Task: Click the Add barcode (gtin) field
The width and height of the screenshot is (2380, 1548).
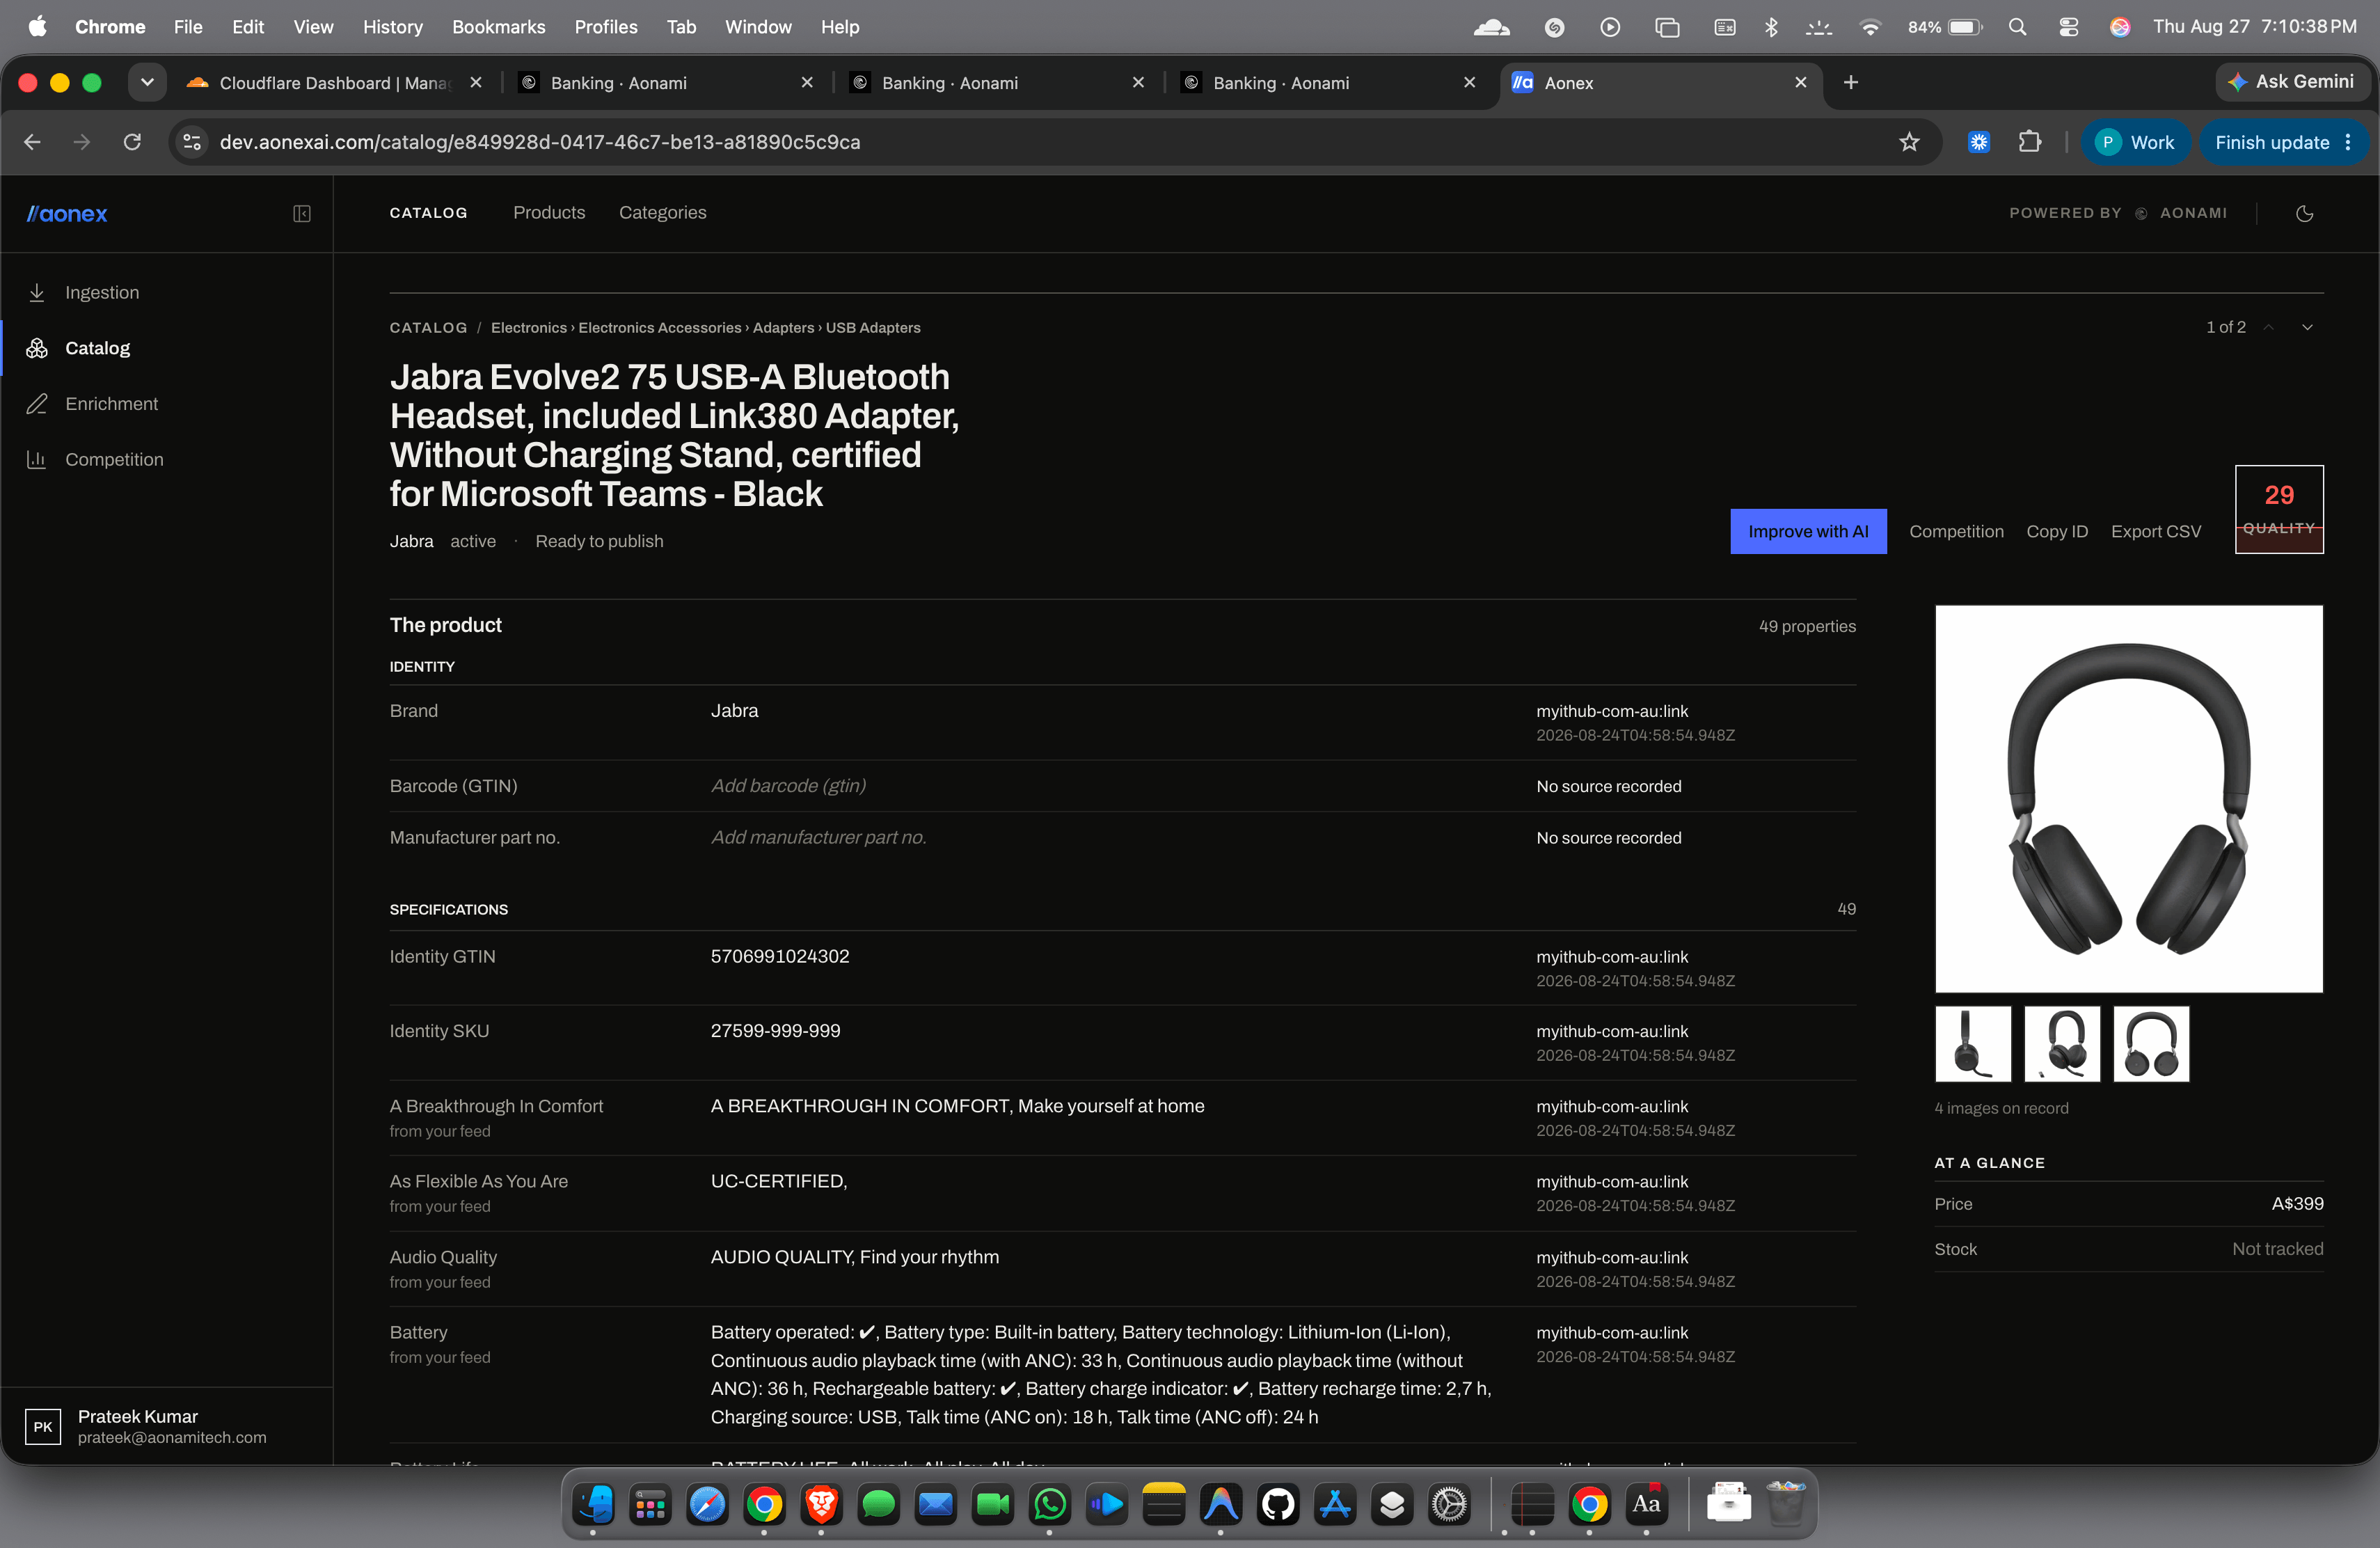Action: click(788, 786)
